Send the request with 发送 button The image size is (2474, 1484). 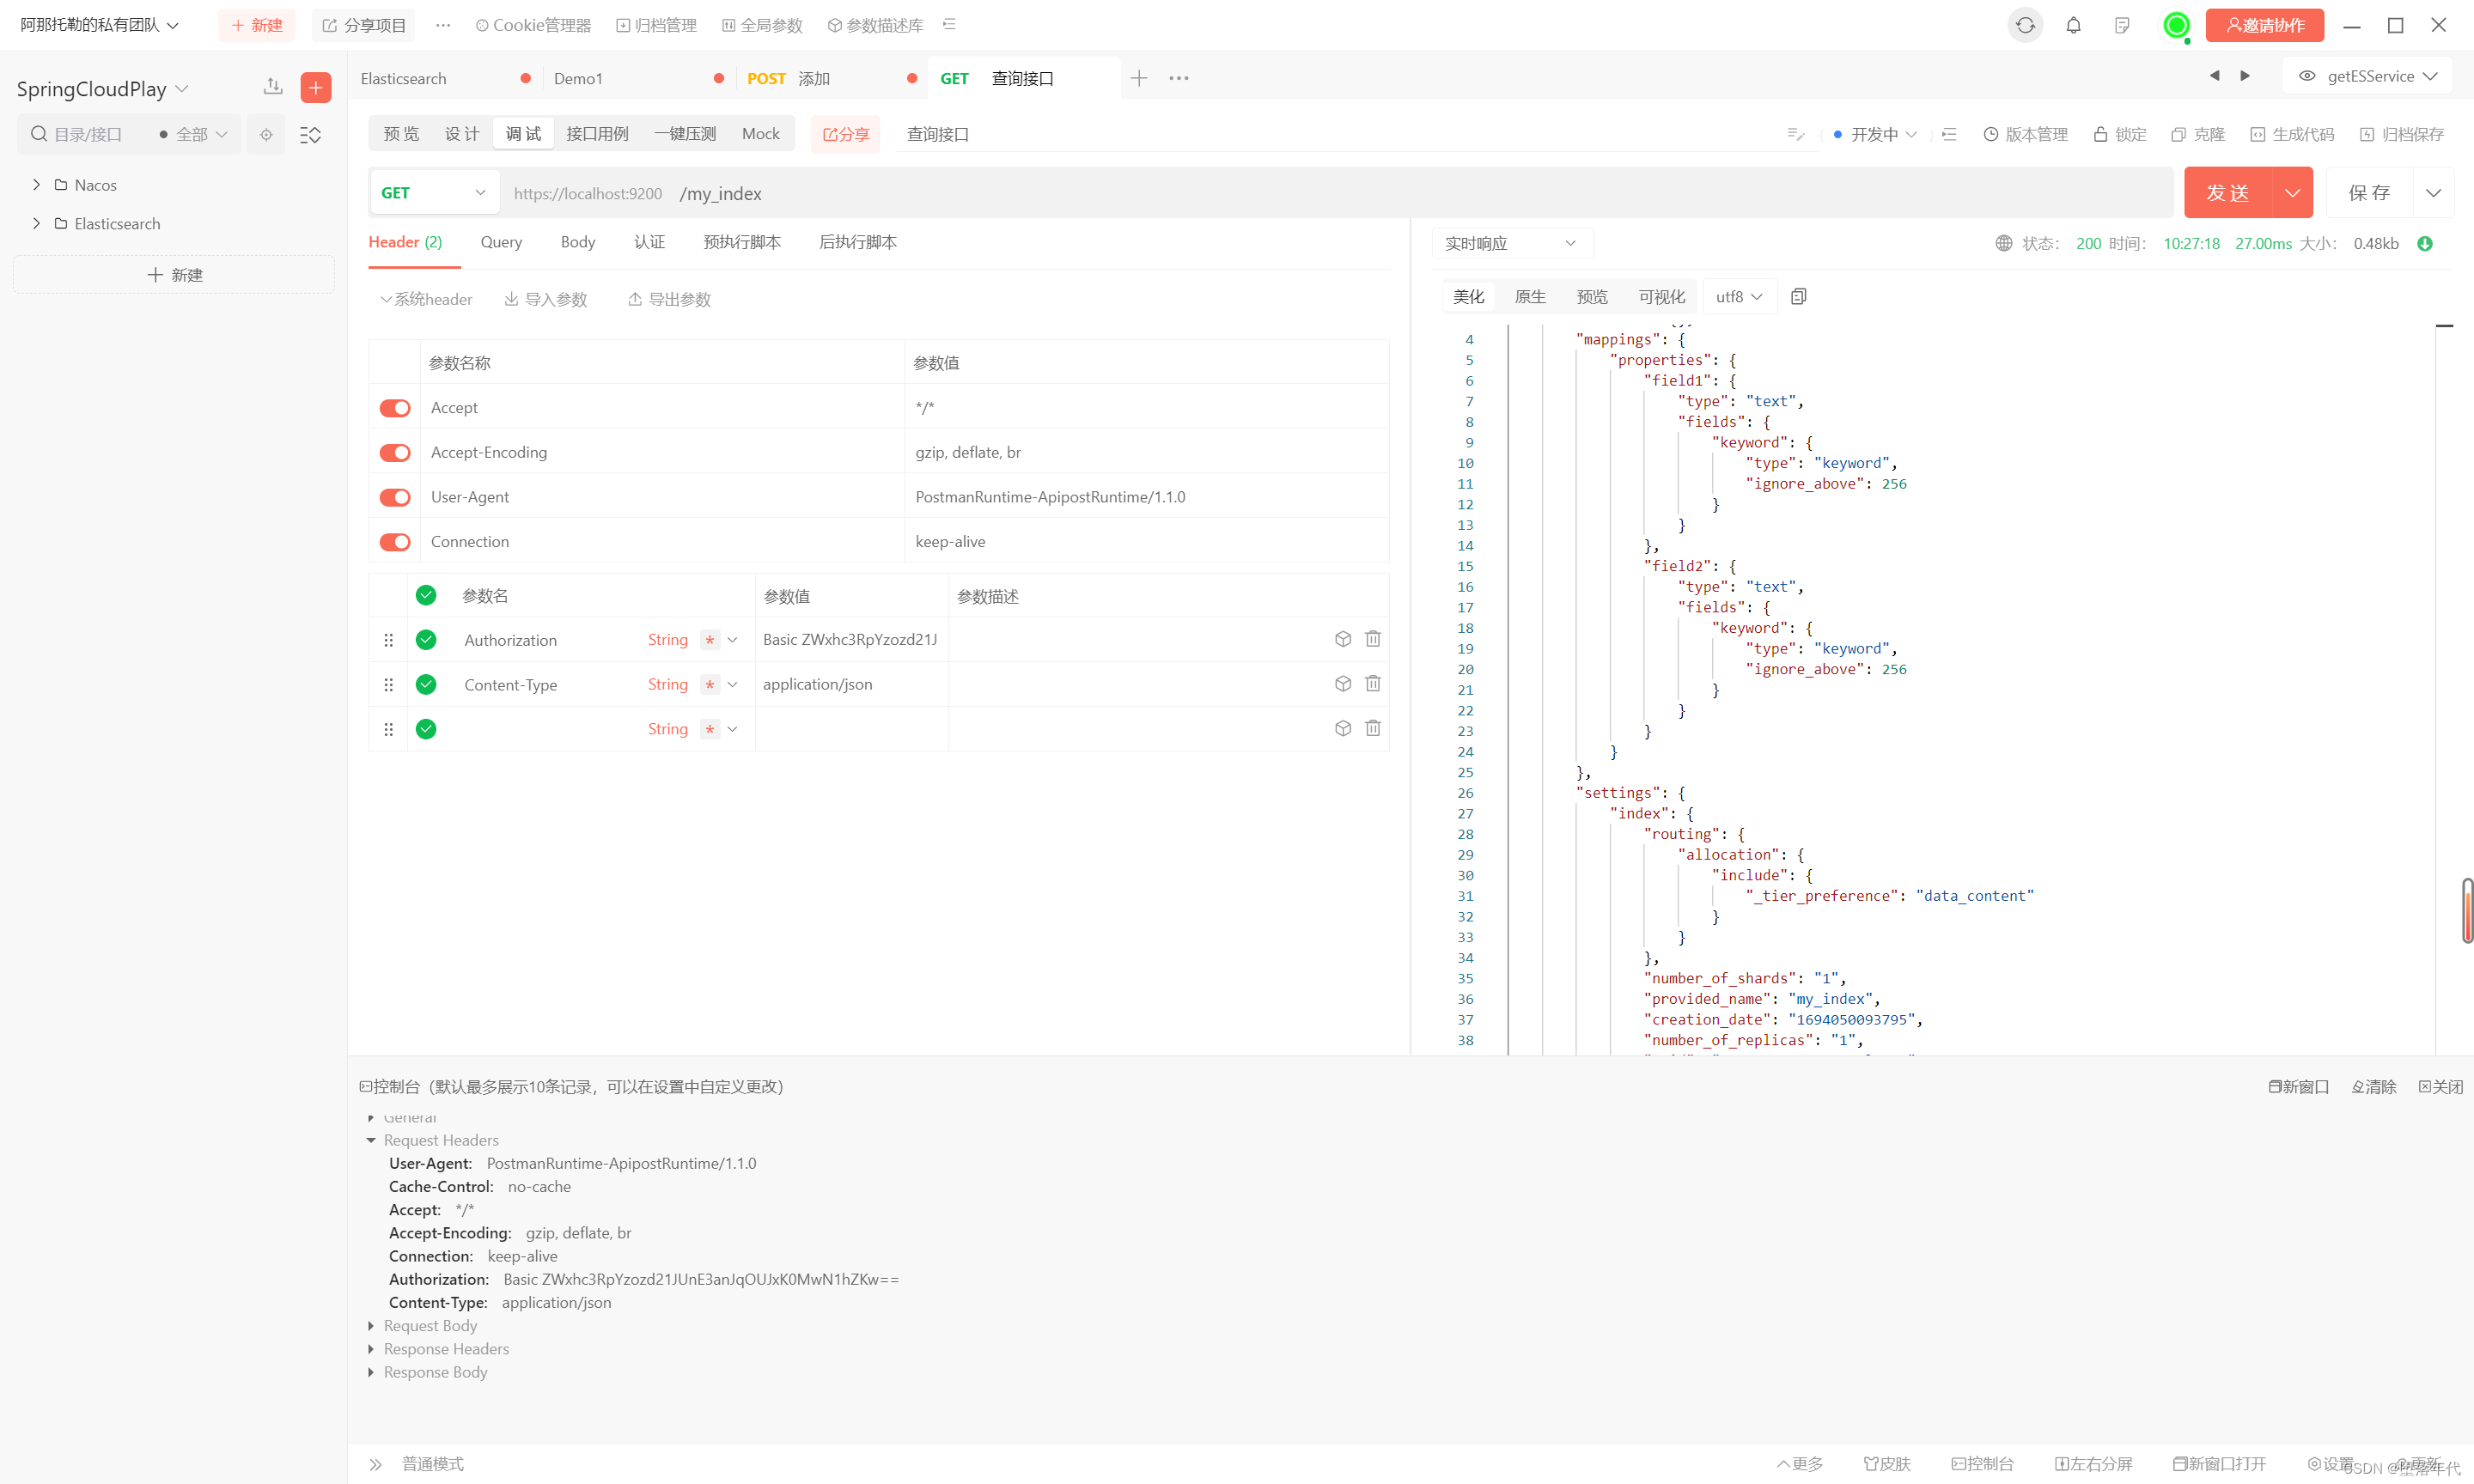pyautogui.click(x=2228, y=192)
